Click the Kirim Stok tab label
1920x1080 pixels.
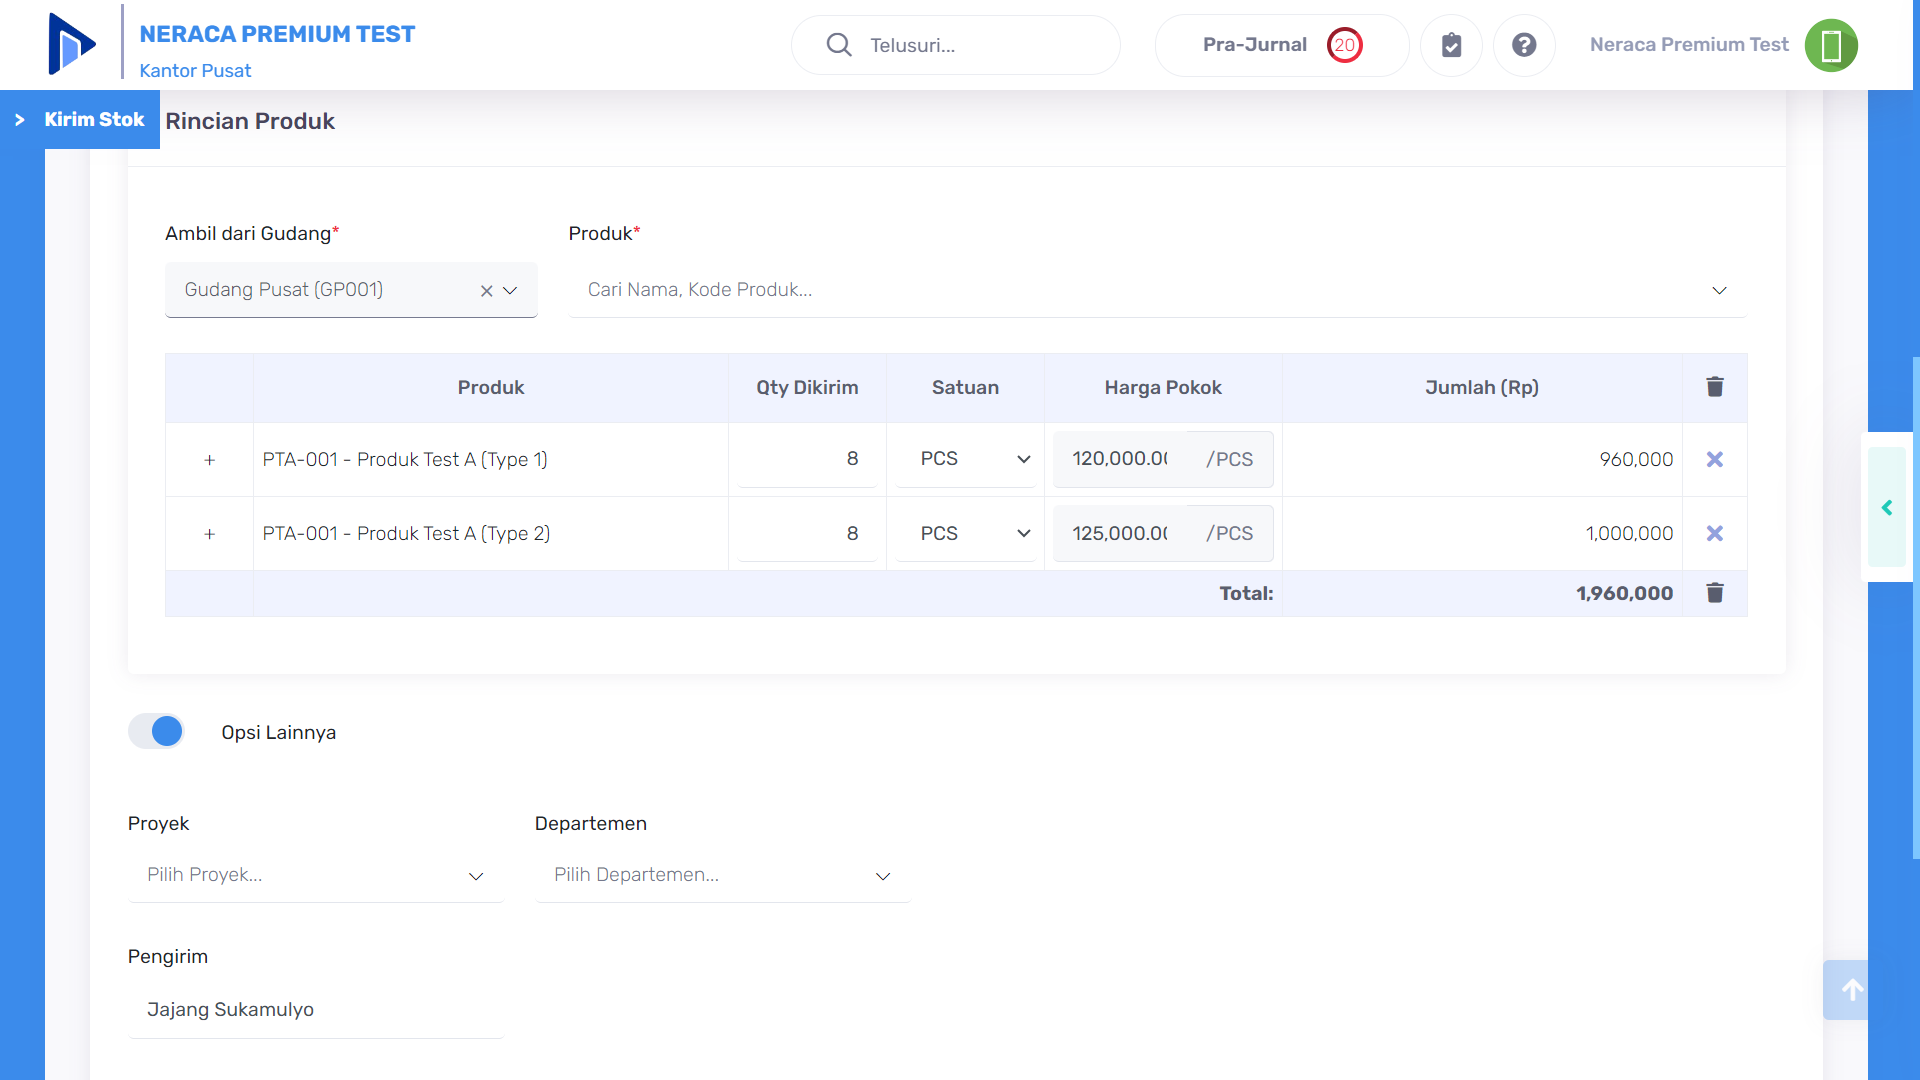tap(94, 119)
